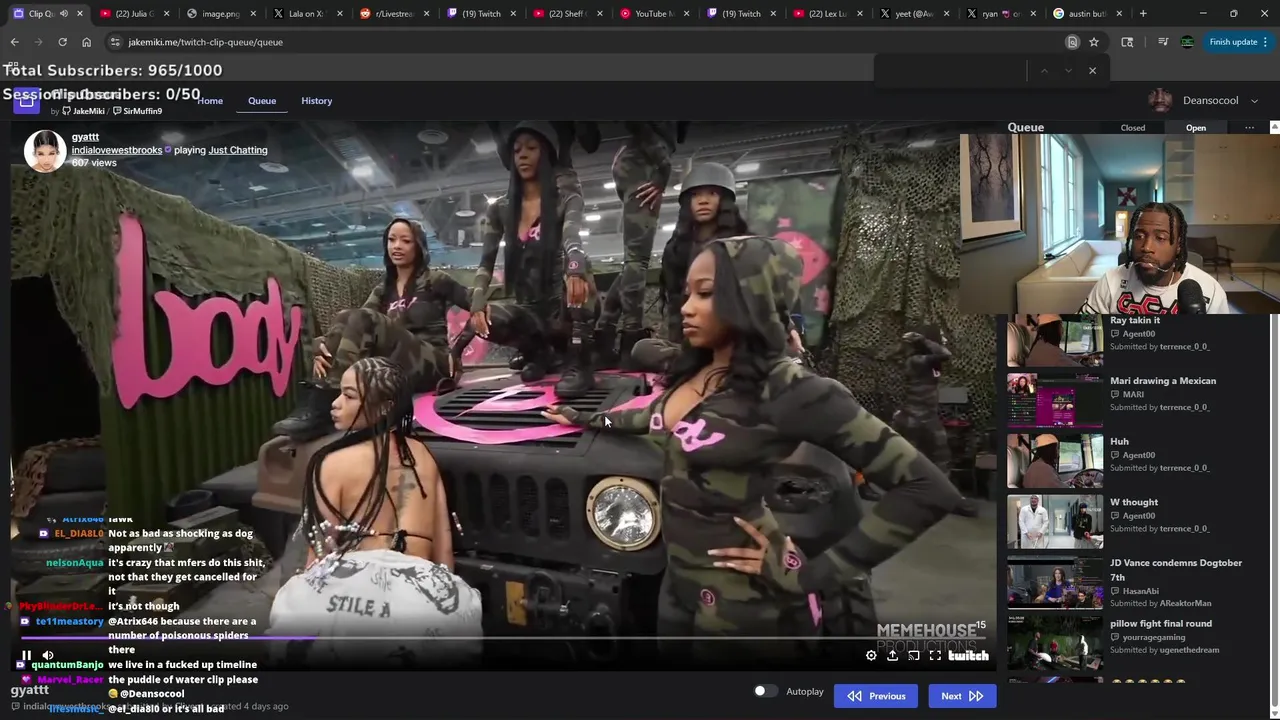Click the Deansocool profile avatar
The width and height of the screenshot is (1280, 720).
coord(1160,100)
